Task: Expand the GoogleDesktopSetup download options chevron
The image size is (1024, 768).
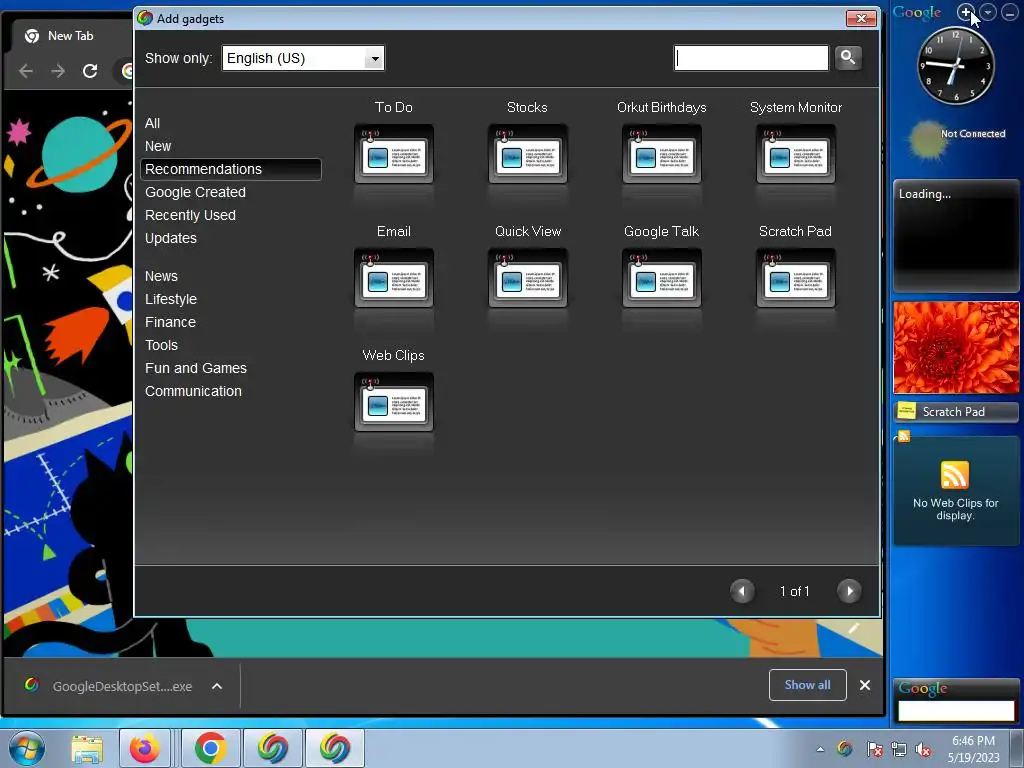Action: (x=217, y=686)
